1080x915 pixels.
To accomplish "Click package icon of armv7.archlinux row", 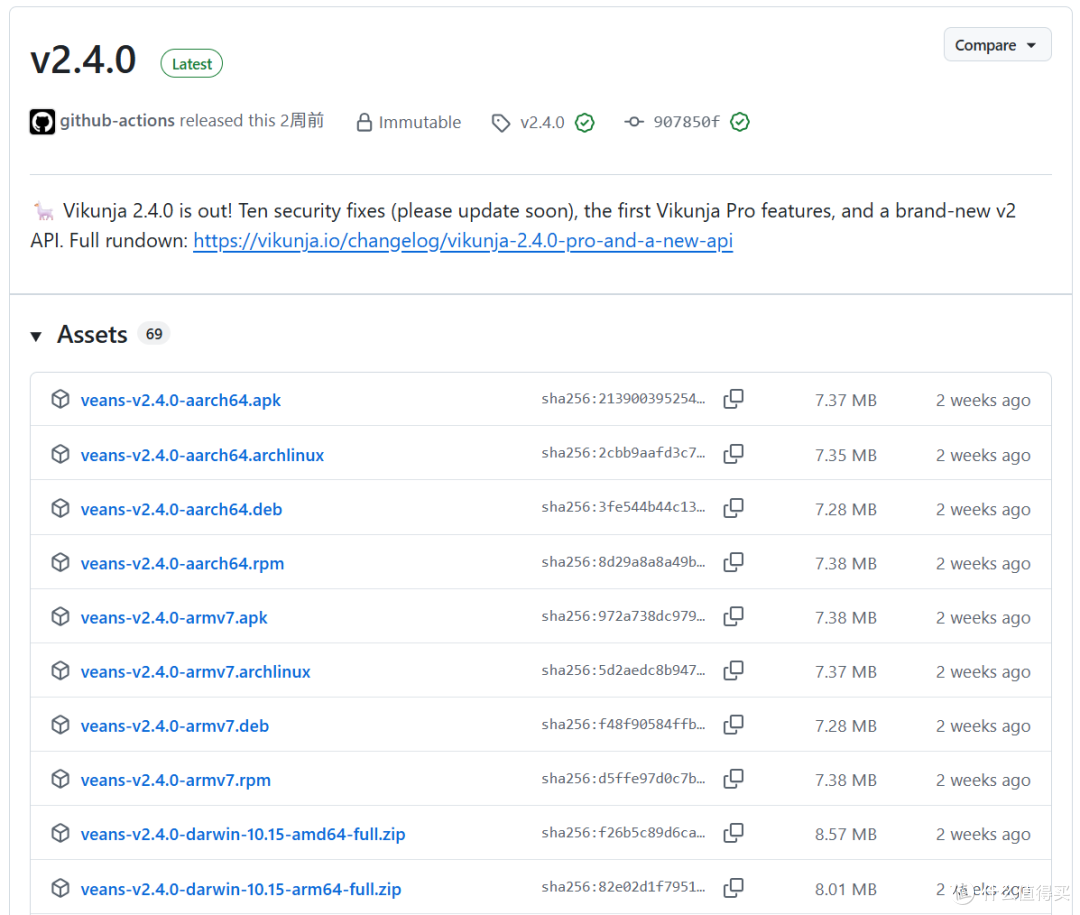I will [x=61, y=670].
